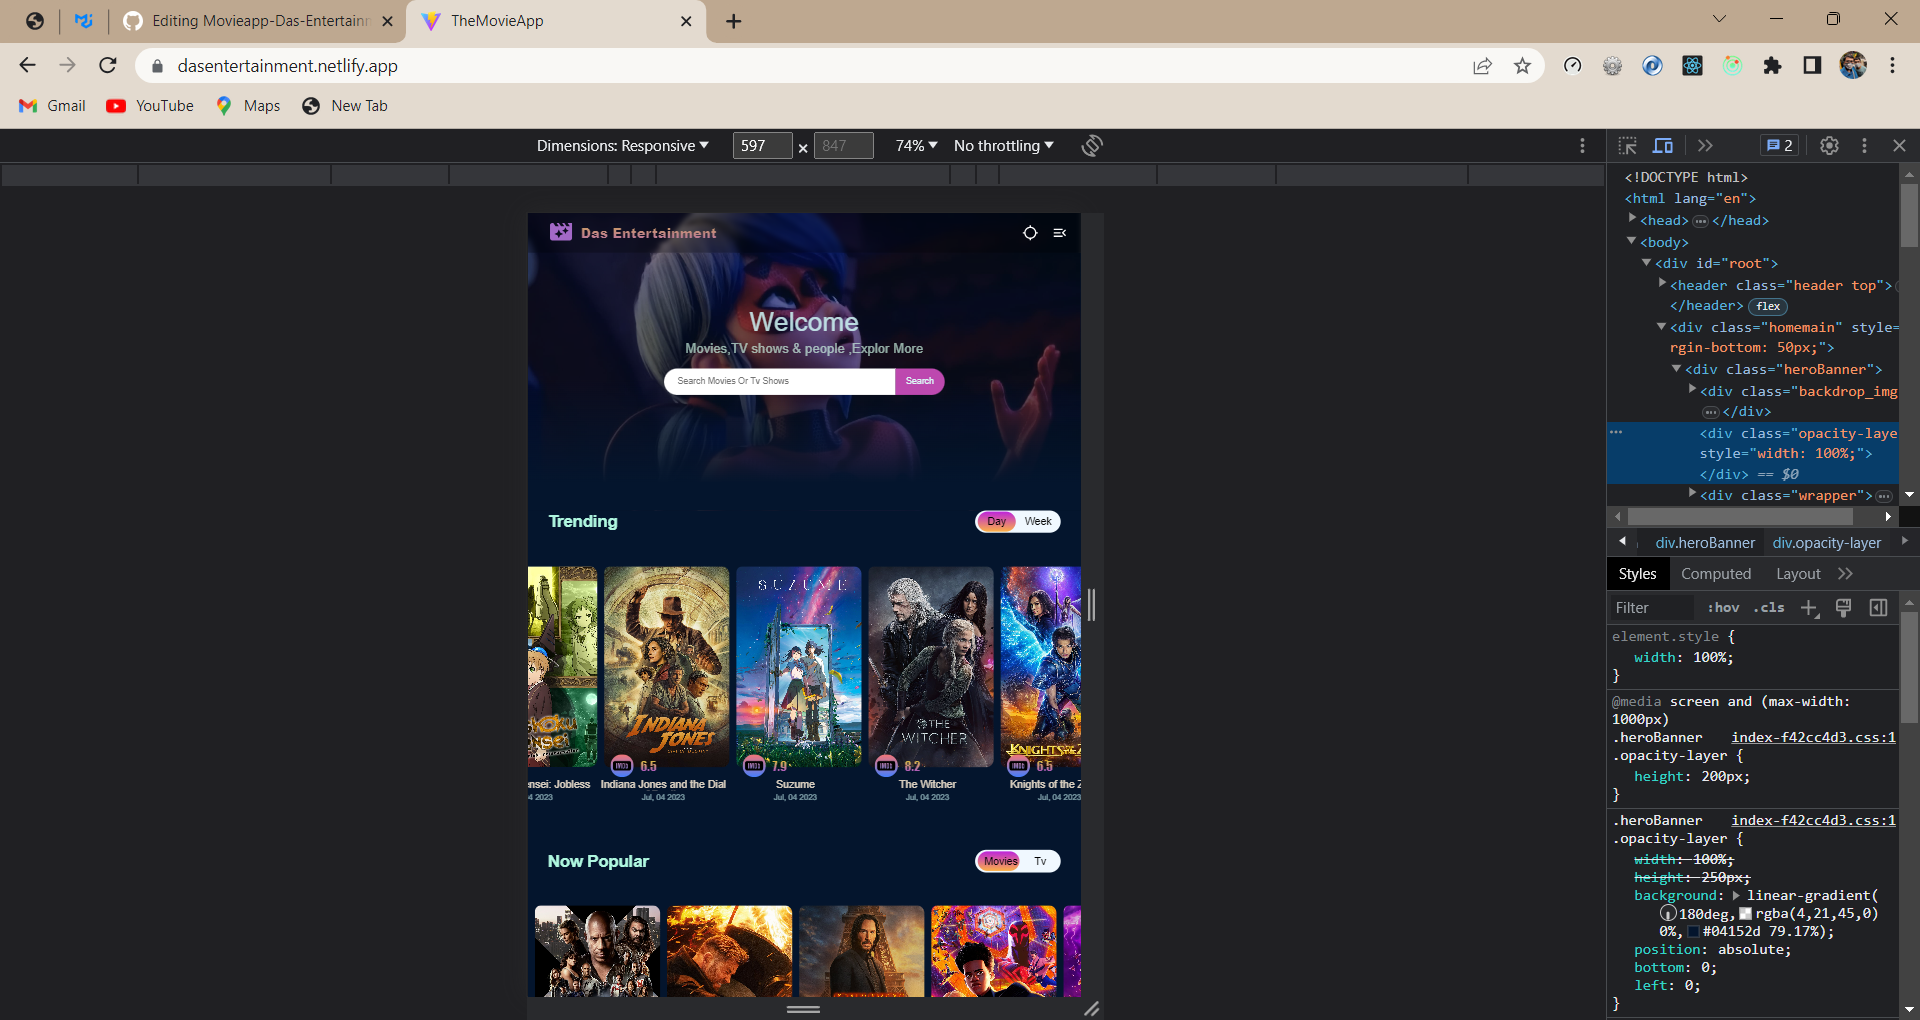Click the Search button on the banner
Viewport: 1920px width, 1020px height.
pyautogui.click(x=919, y=381)
